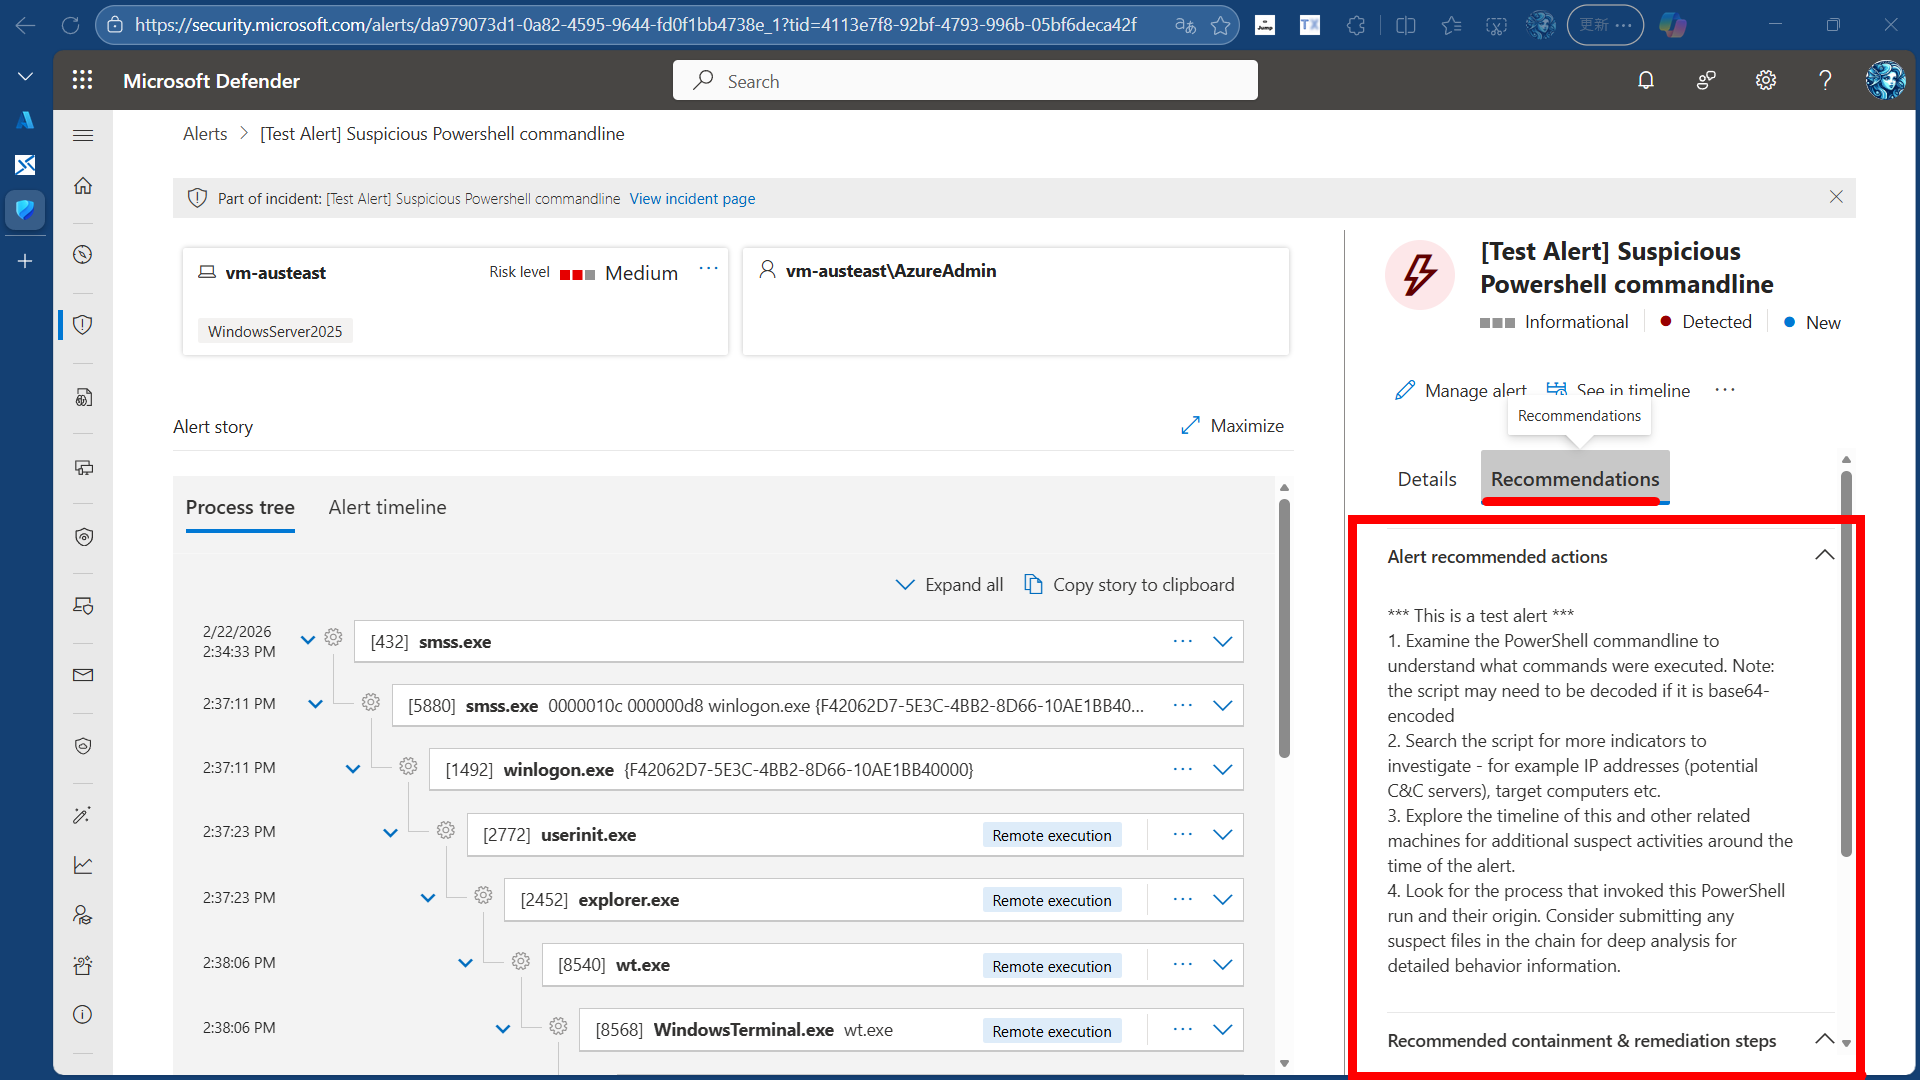Open the email envelope icon in sidebar

(83, 675)
